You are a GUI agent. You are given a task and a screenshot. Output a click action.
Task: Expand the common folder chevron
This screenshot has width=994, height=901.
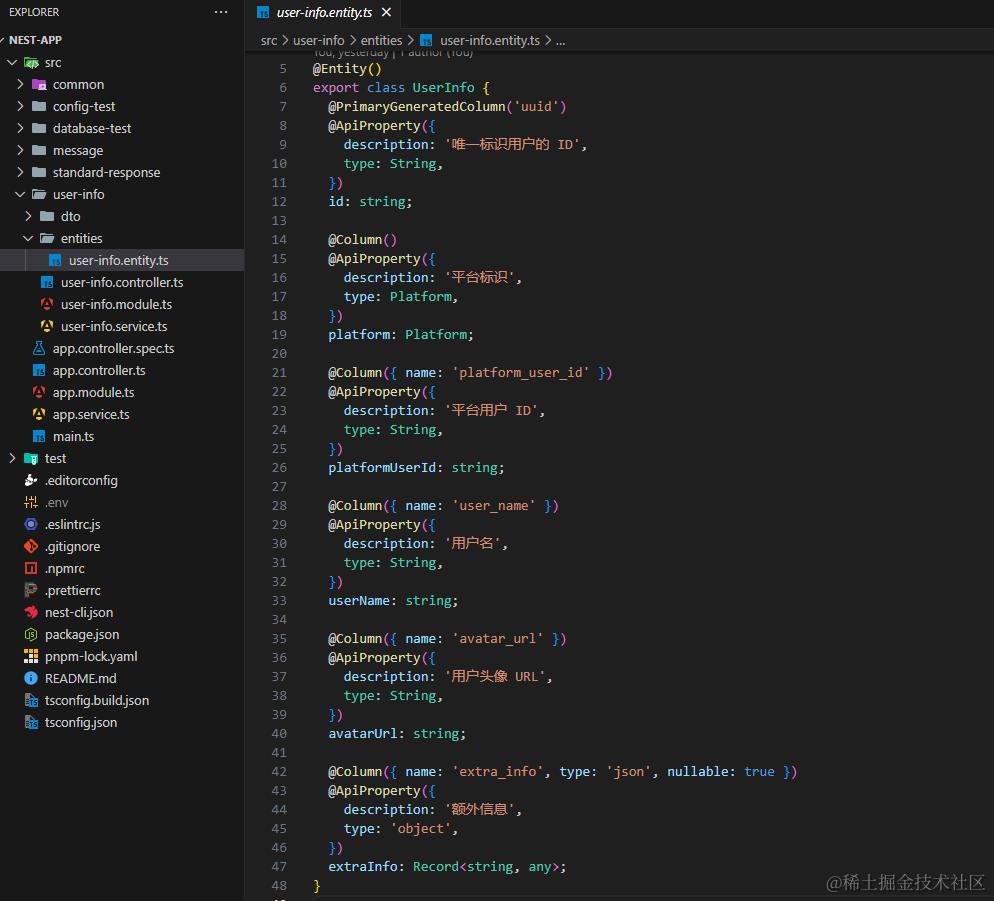(20, 84)
